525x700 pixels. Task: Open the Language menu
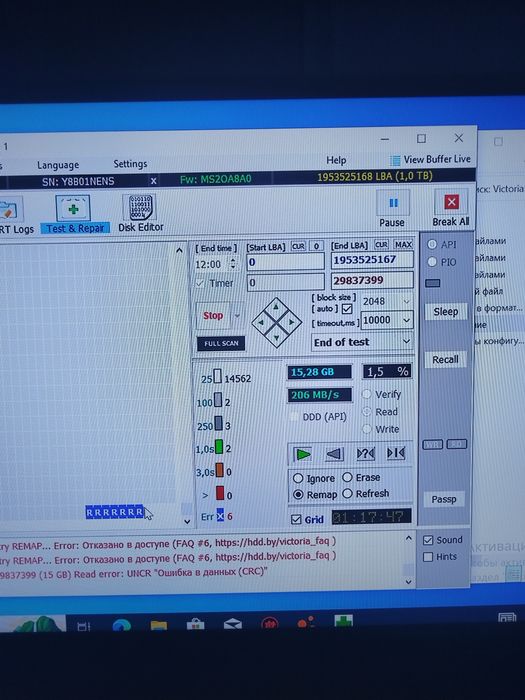pyautogui.click(x=58, y=165)
